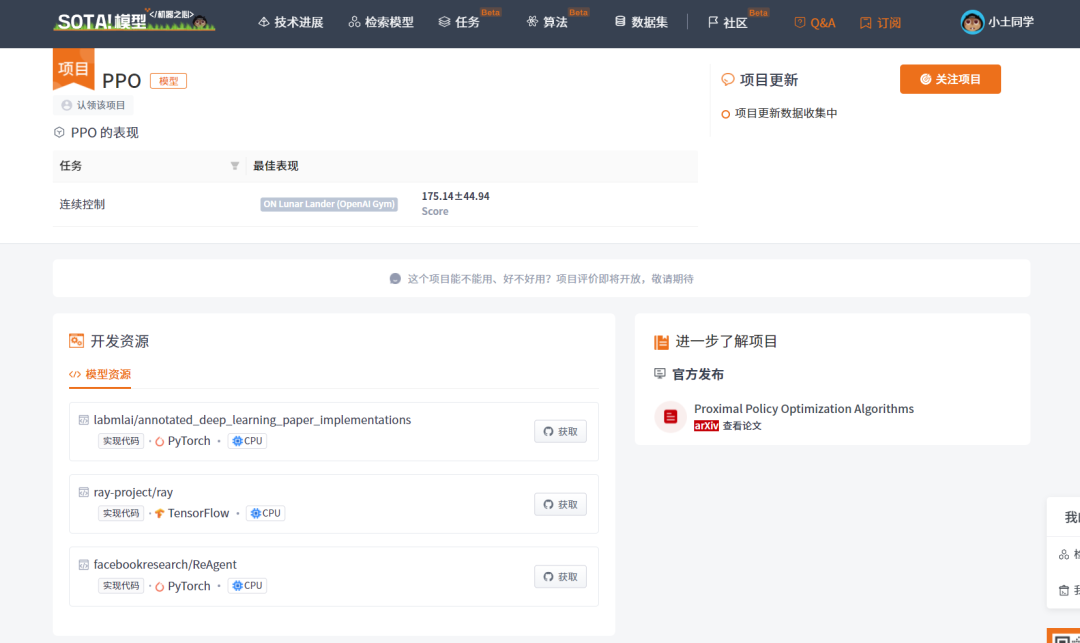Open the 社区 Beta navigation item

(x=728, y=22)
